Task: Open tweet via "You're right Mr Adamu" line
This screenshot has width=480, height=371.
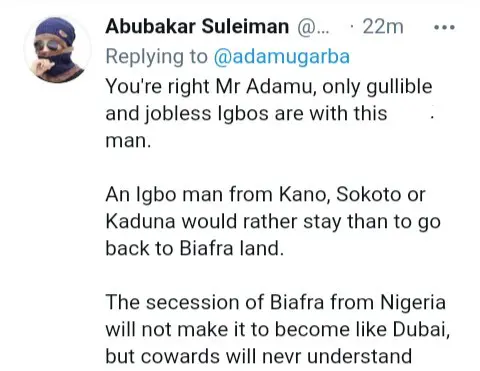Action: click(x=269, y=87)
